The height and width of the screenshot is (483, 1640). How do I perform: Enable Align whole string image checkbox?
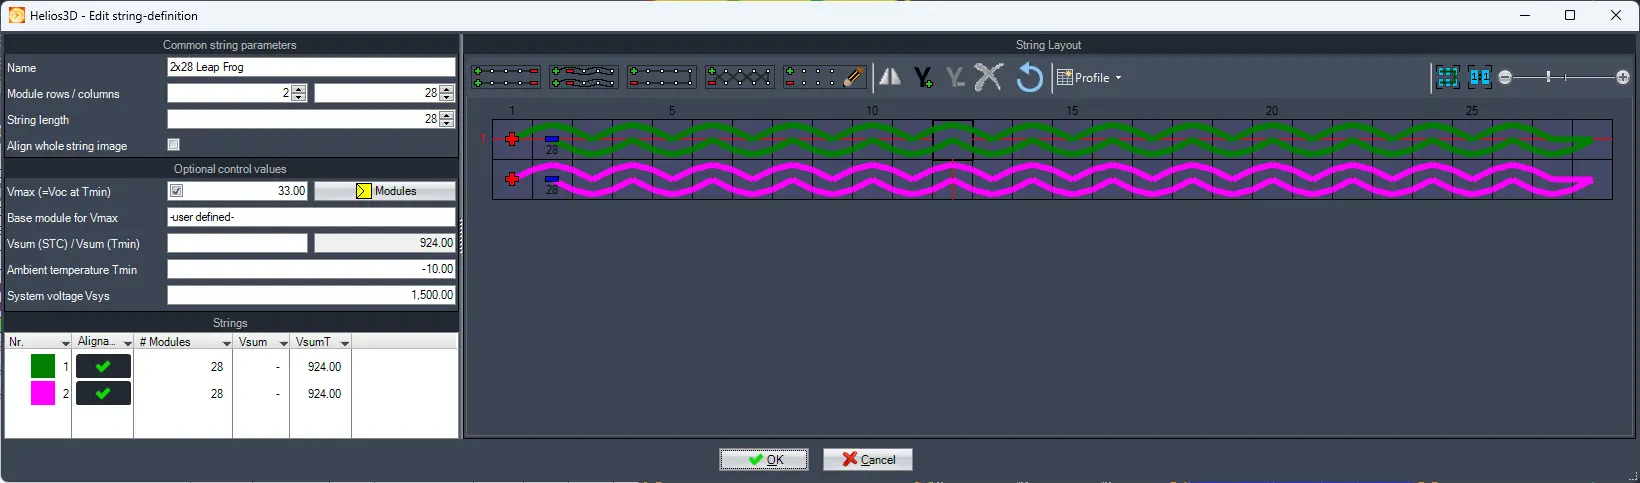(x=174, y=145)
